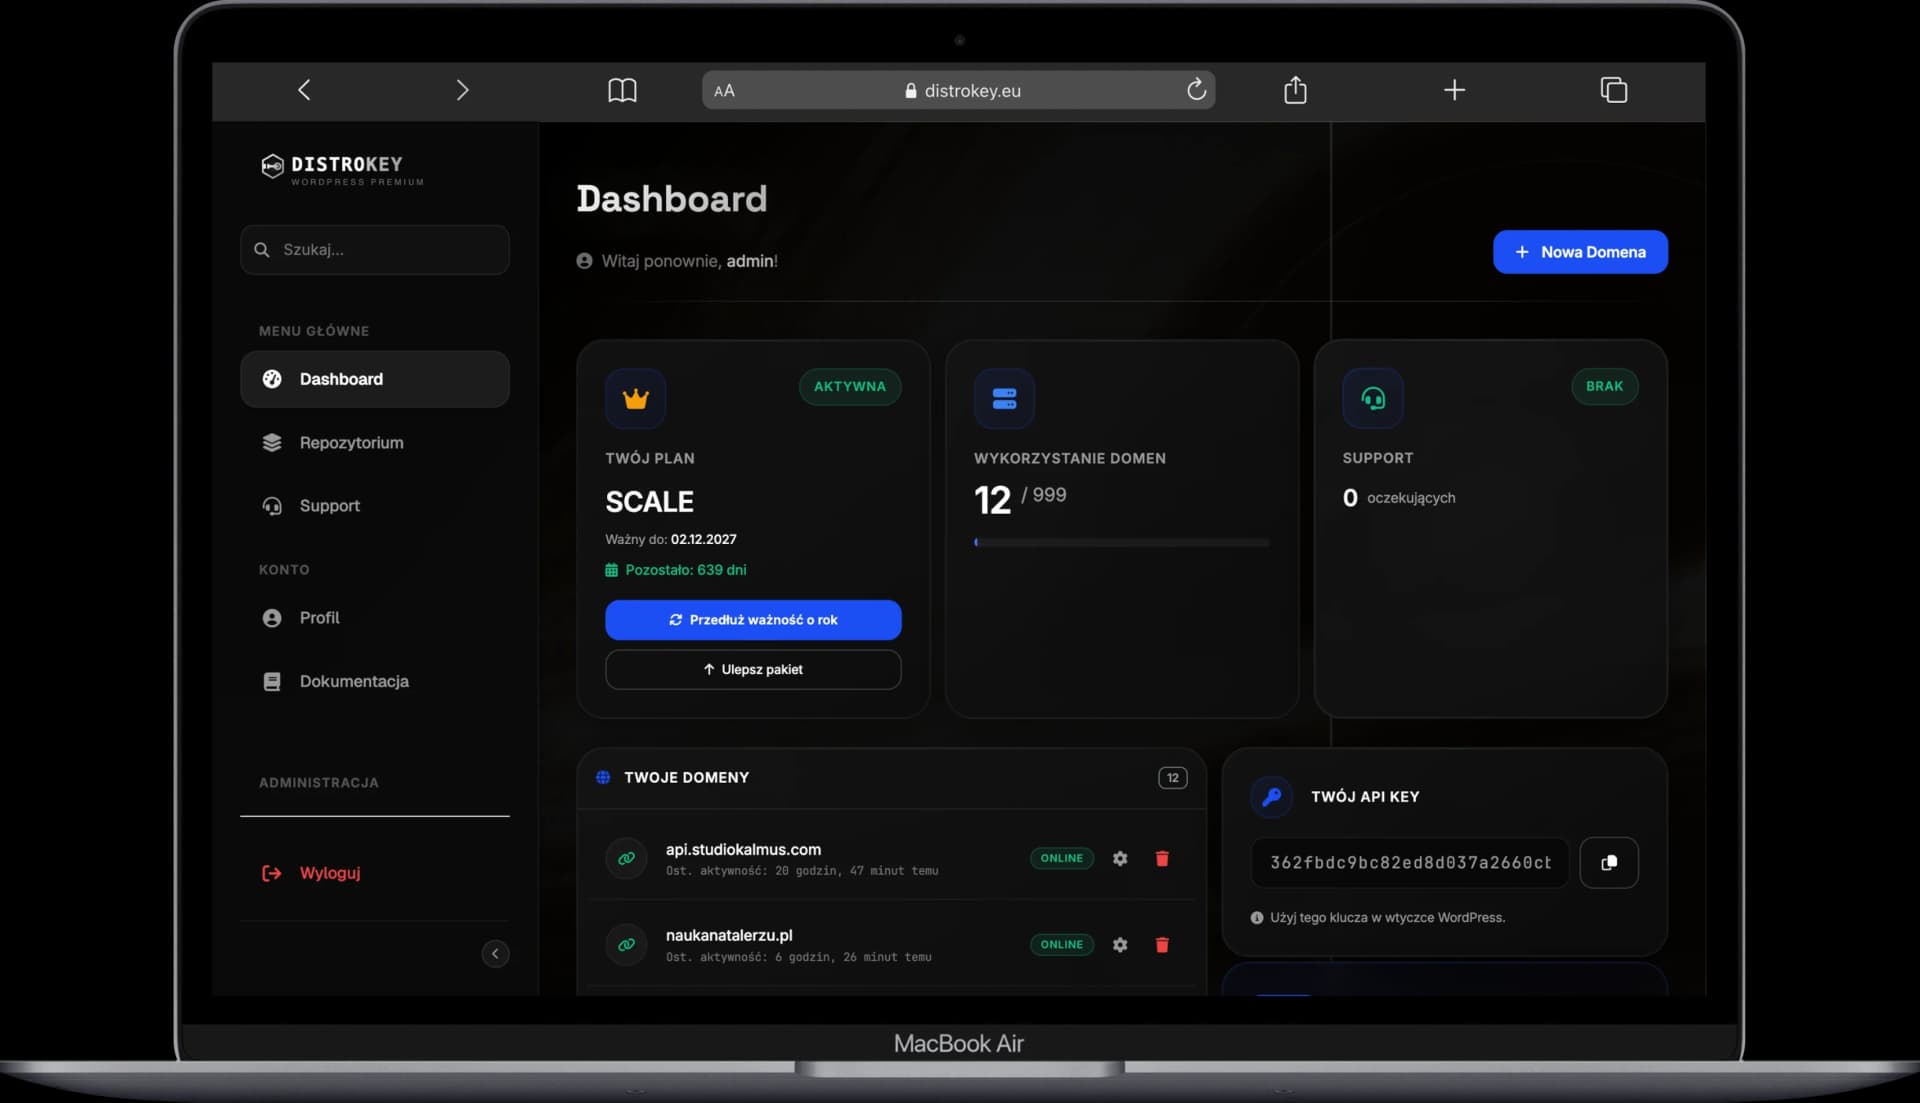The image size is (1920, 1103).
Task: Click the copy API key icon button
Action: pyautogui.click(x=1608, y=862)
